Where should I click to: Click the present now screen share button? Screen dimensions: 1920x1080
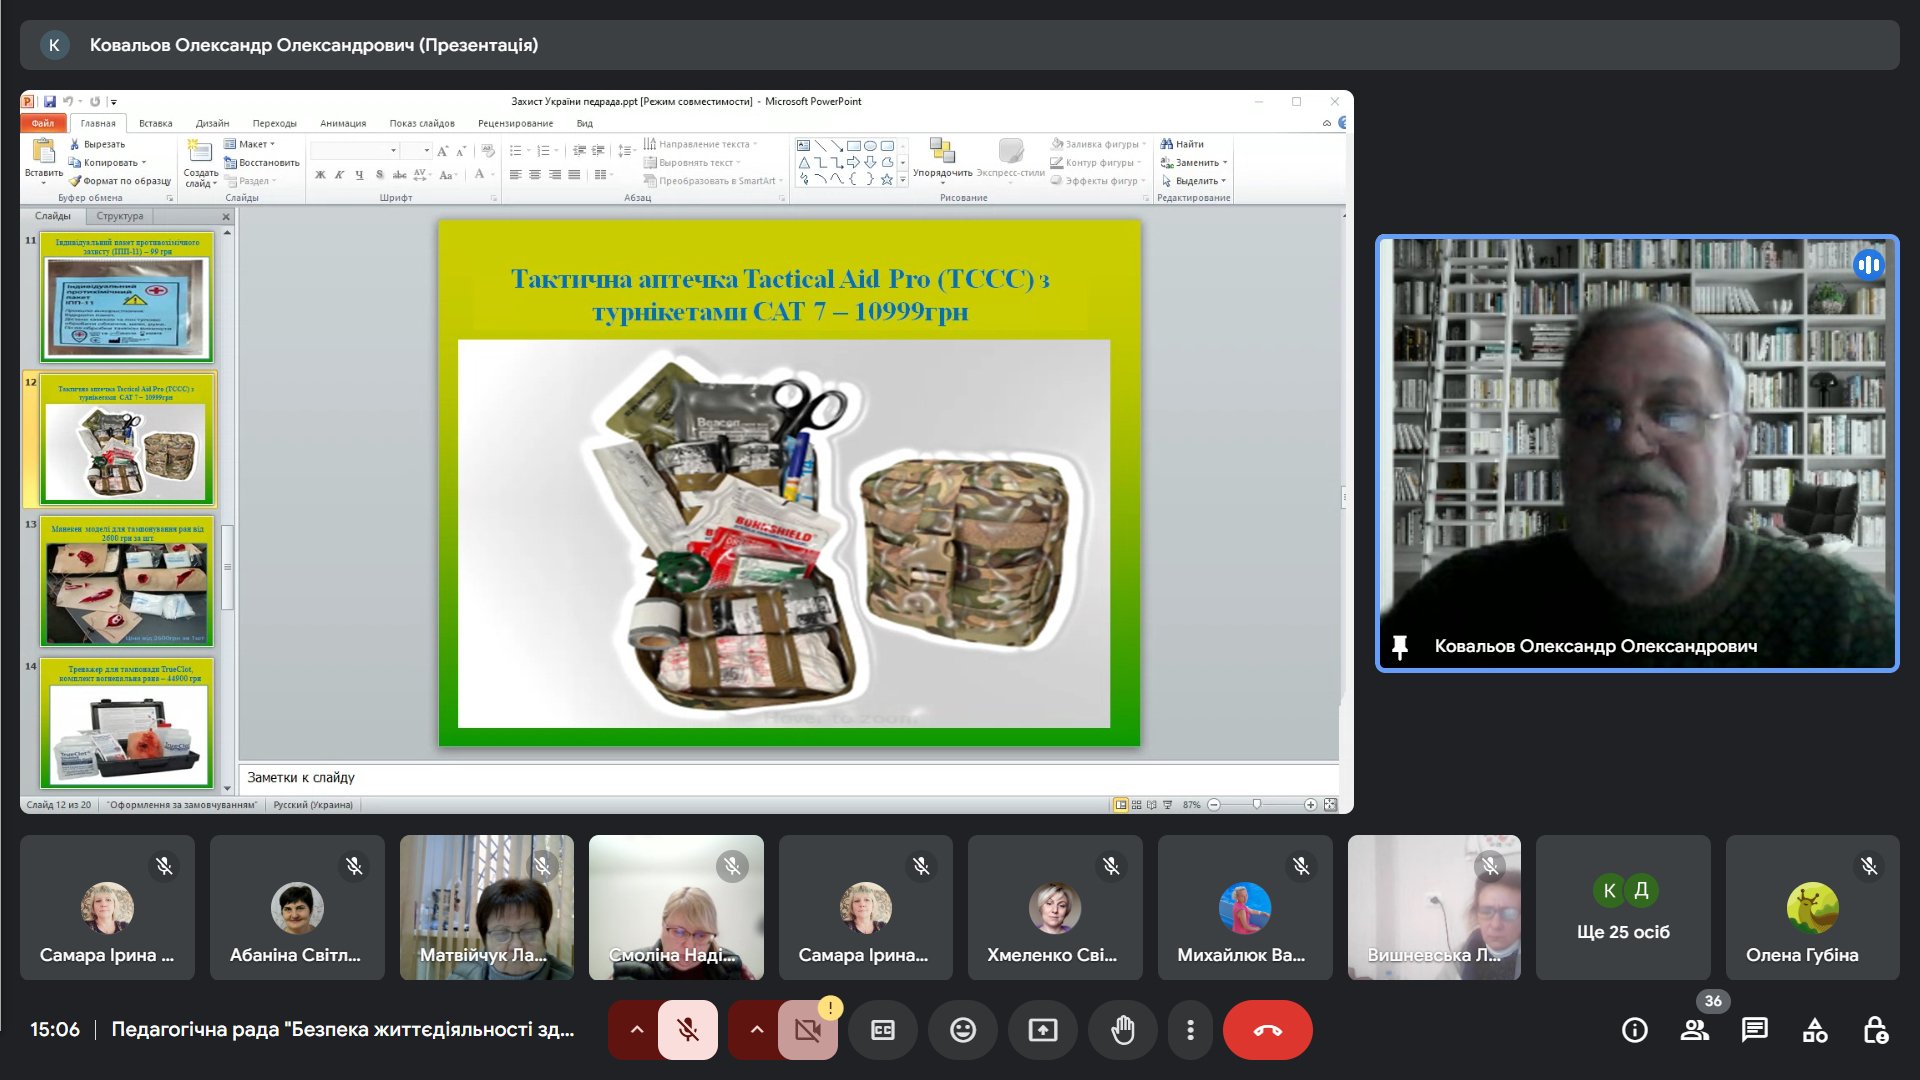pyautogui.click(x=1043, y=1030)
